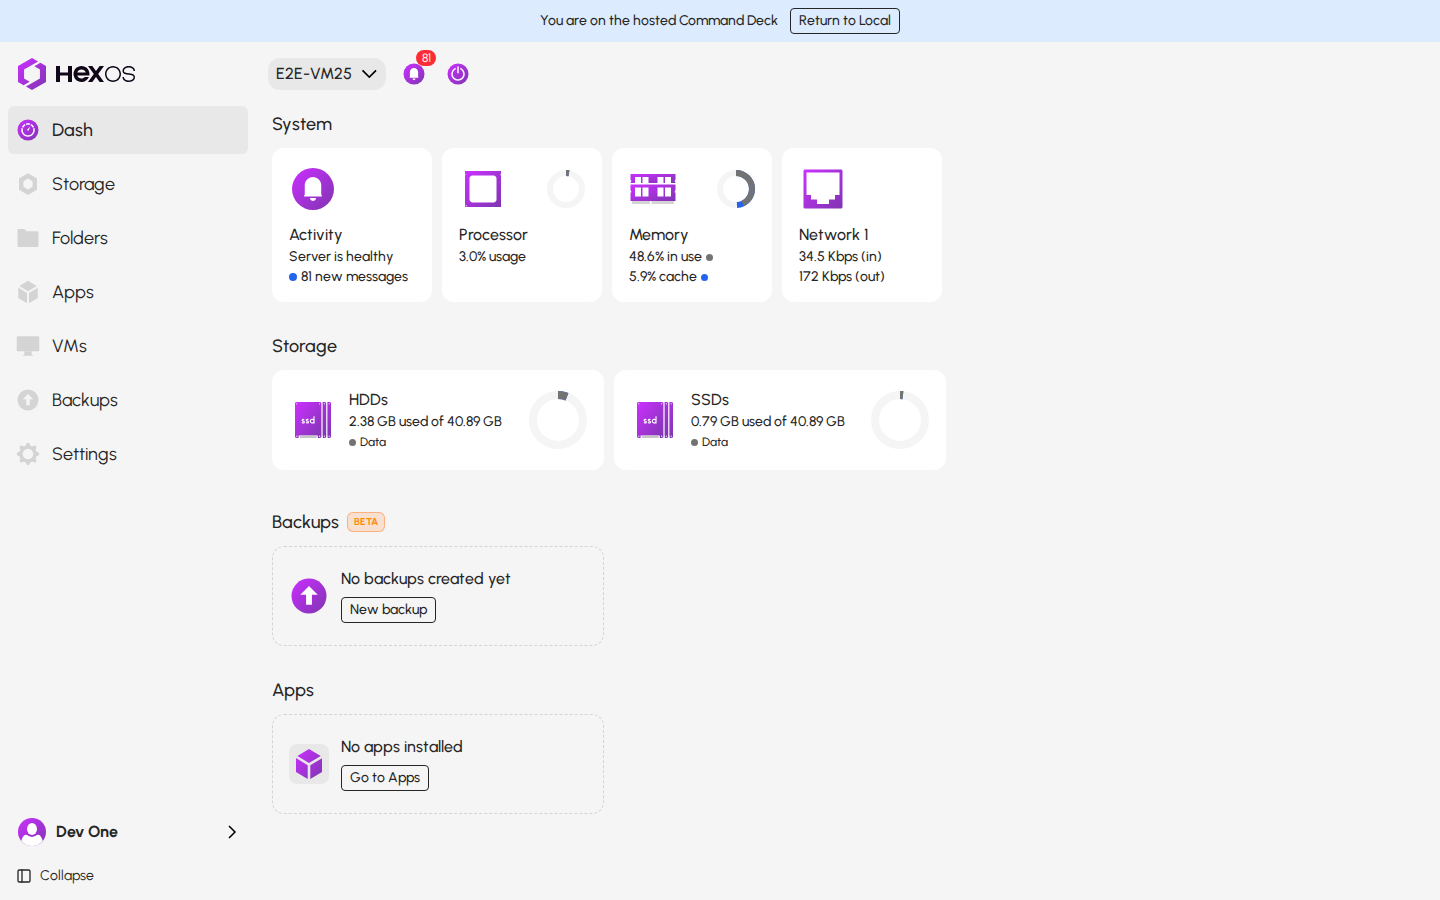Click the Activity bell icon card

click(313, 189)
